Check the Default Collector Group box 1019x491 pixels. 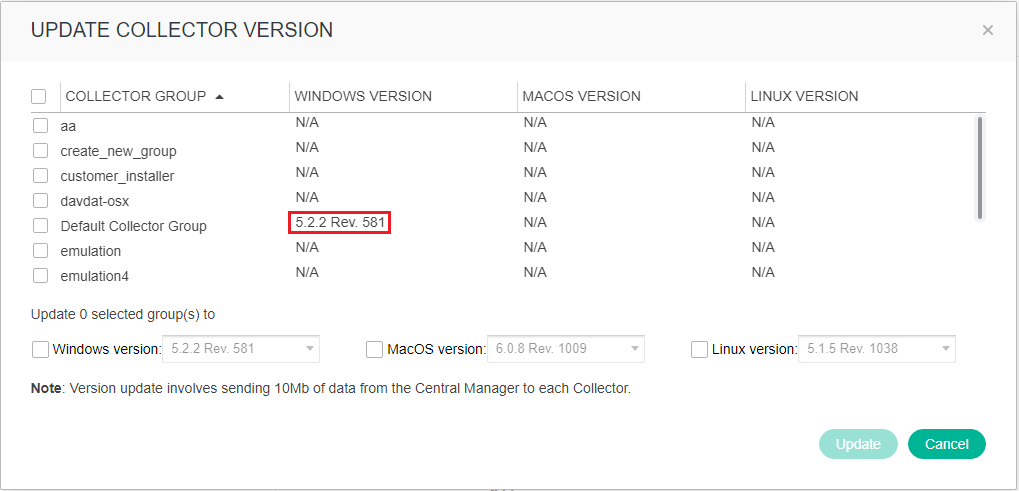(x=41, y=226)
